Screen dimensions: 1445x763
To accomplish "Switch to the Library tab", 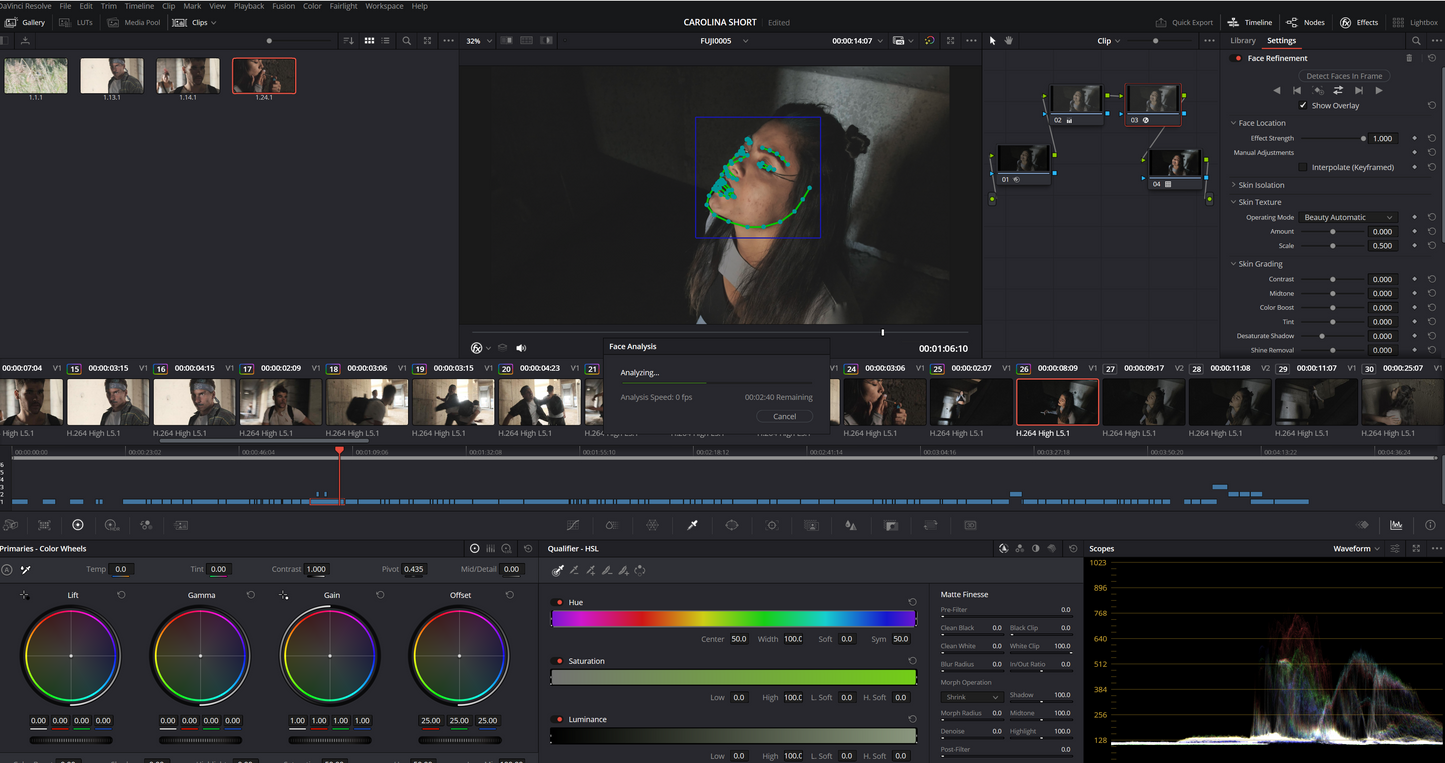I will point(1243,41).
